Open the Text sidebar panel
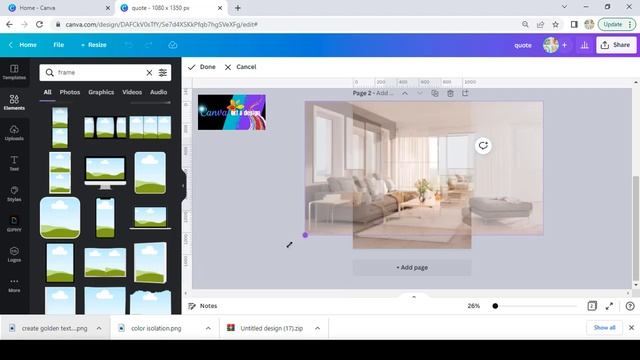 tap(14, 163)
